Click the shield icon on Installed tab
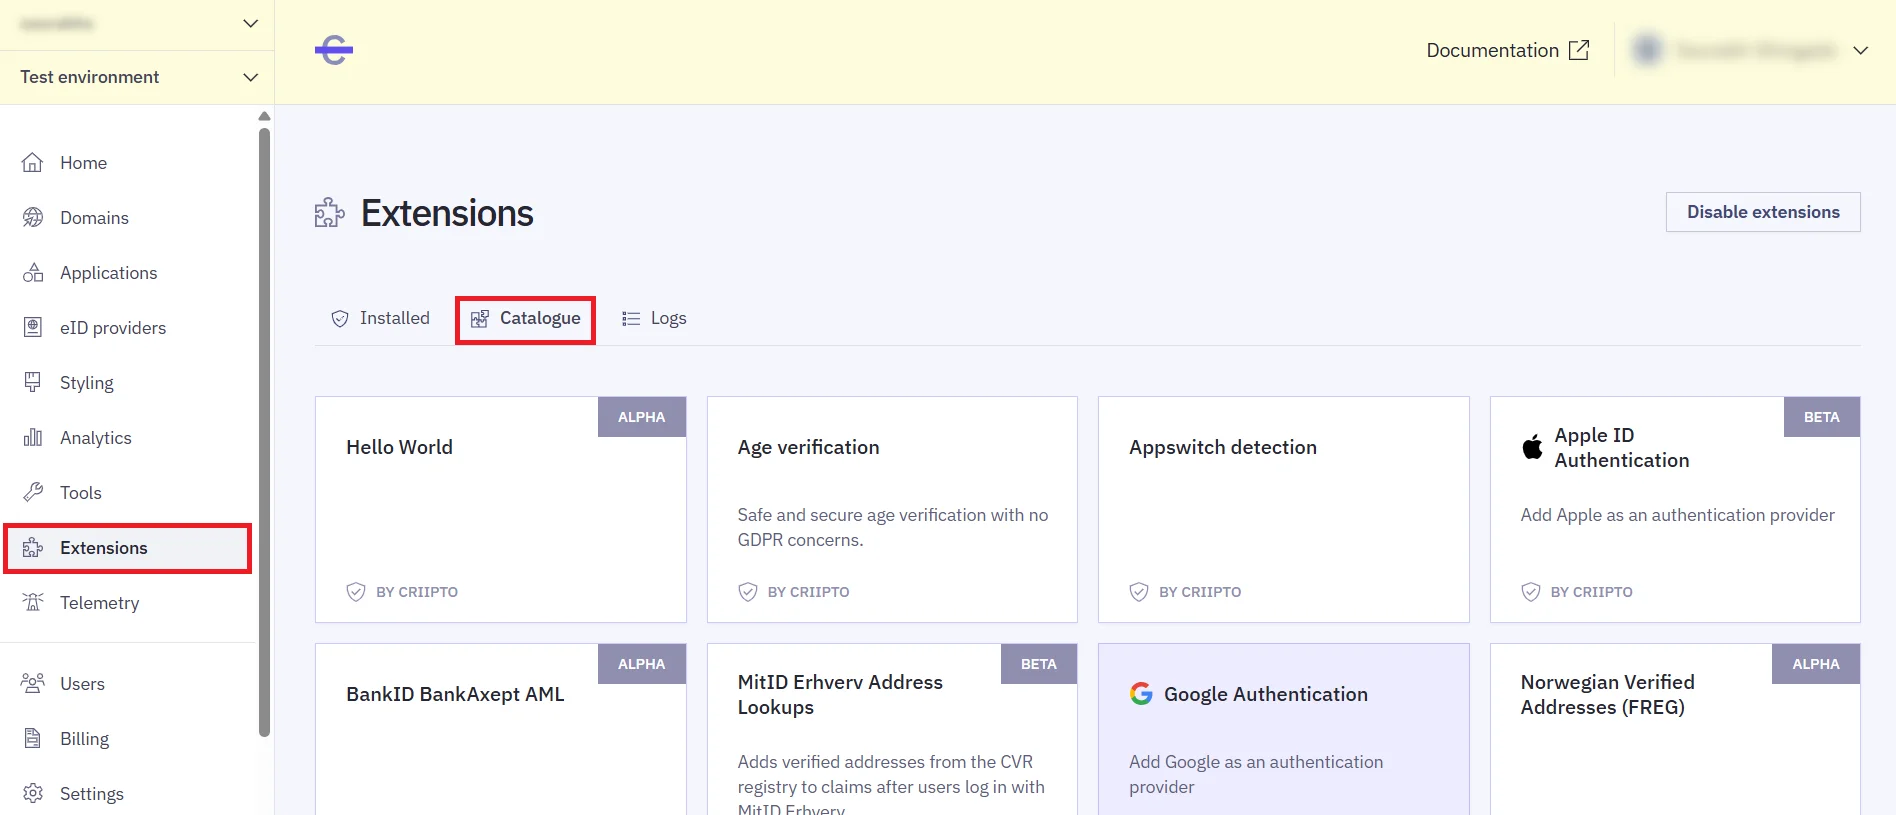Screen dimensions: 1896x815 (x=340, y=318)
